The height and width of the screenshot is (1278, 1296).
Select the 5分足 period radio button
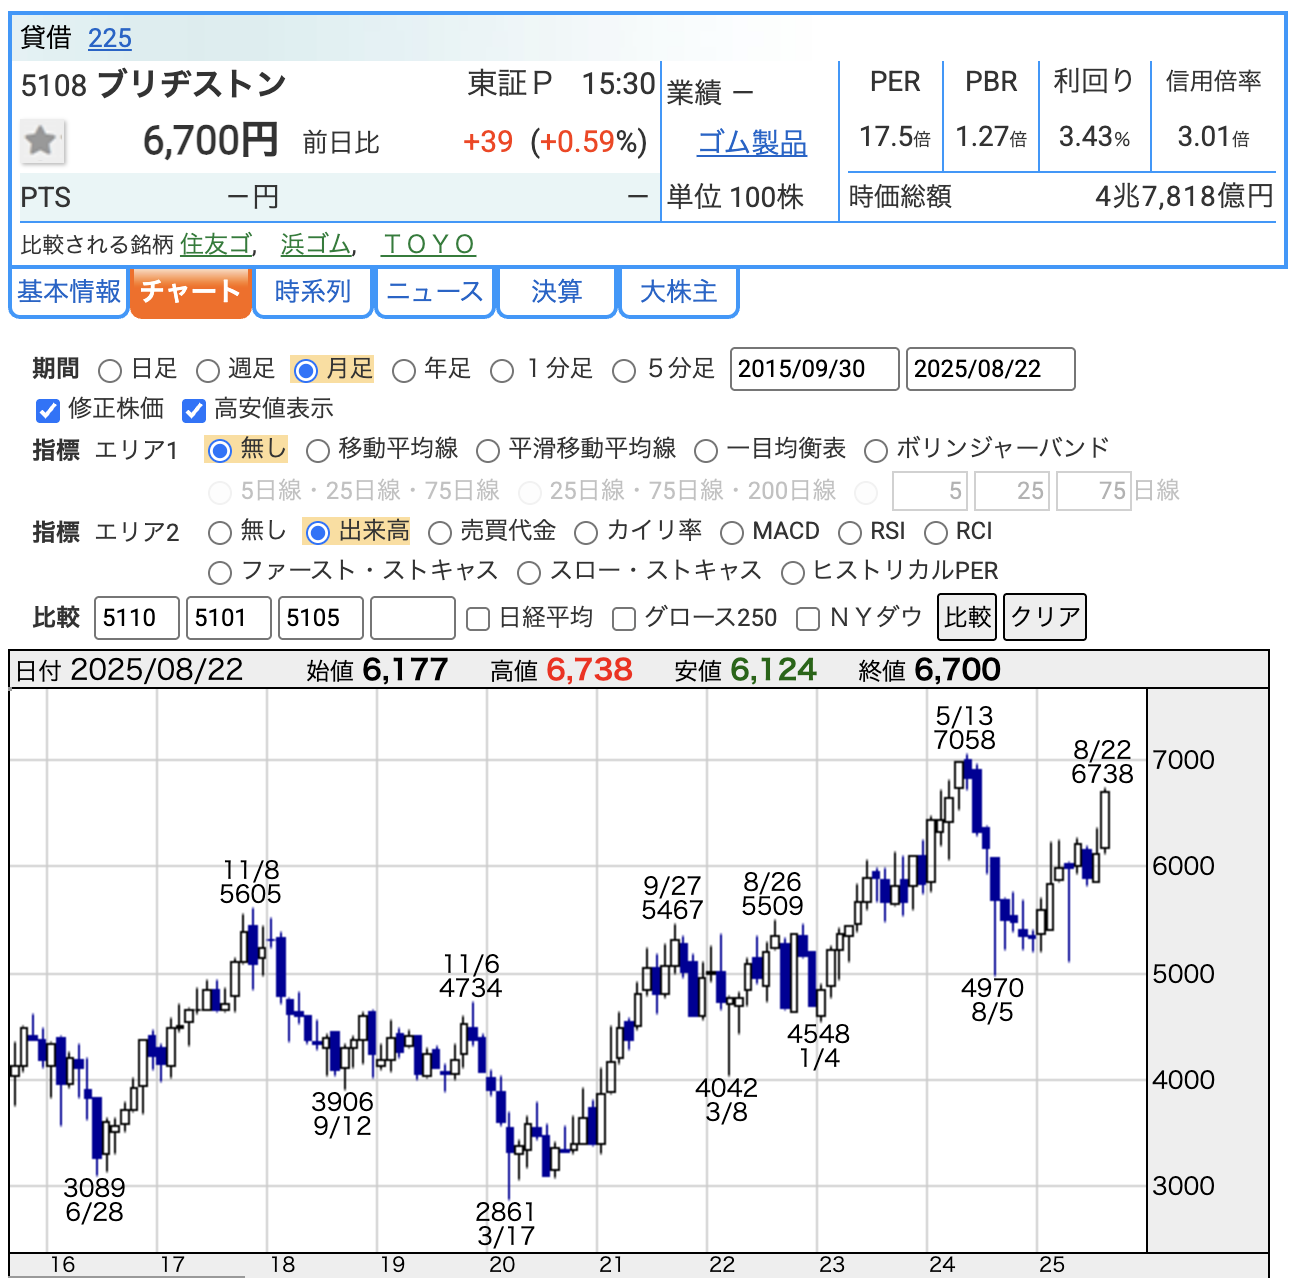point(624,371)
